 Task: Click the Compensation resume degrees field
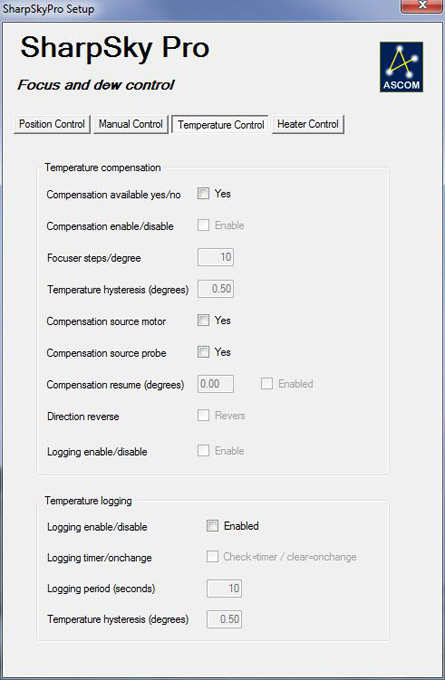point(216,384)
